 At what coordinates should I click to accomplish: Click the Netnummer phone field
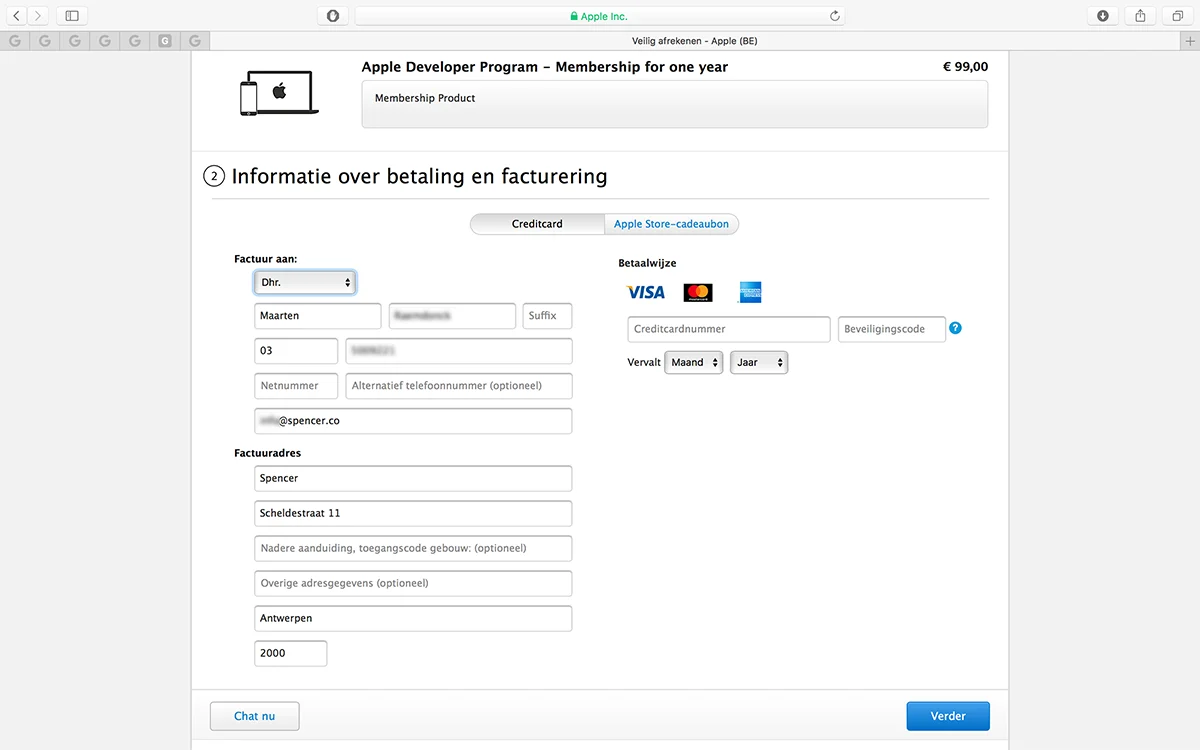296,385
